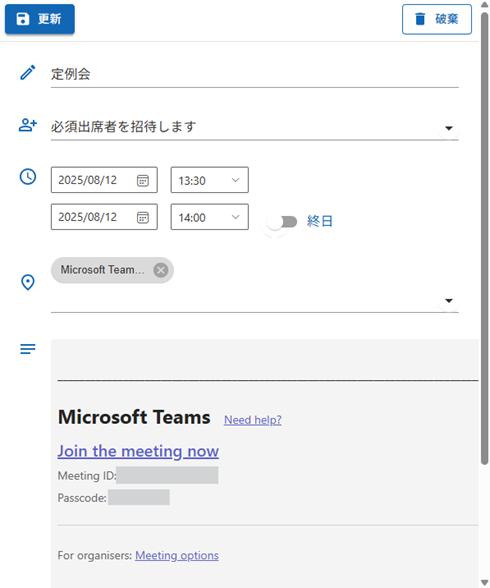Click the end date field beside 14:00
This screenshot has height=588, width=490.
(104, 217)
